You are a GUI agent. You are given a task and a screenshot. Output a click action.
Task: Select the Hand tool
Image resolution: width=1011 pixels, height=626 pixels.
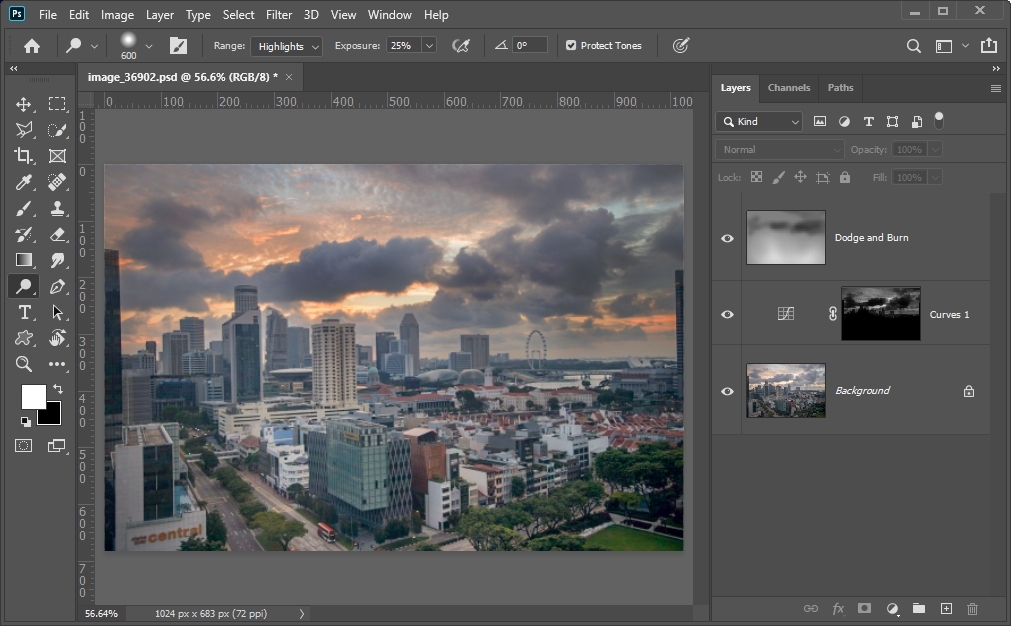click(57, 338)
